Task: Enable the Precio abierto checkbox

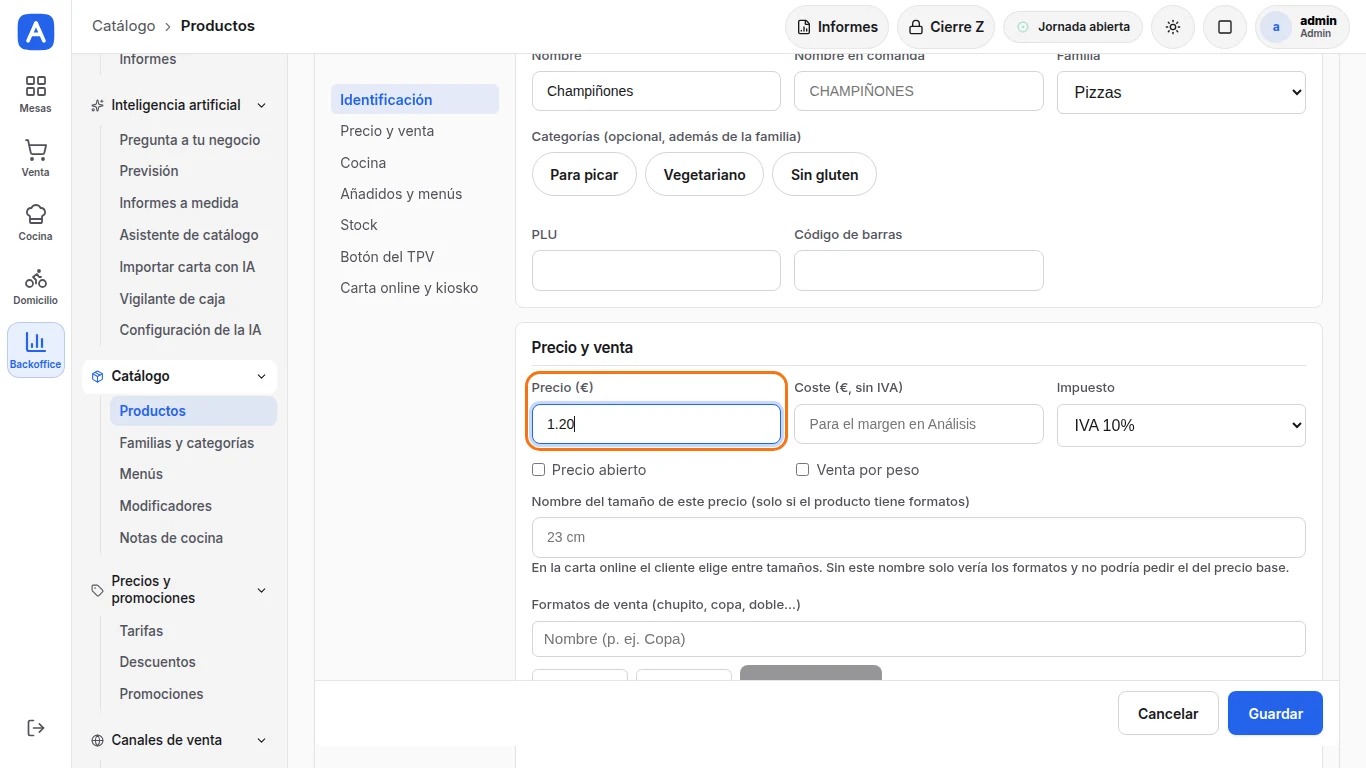Action: point(538,469)
